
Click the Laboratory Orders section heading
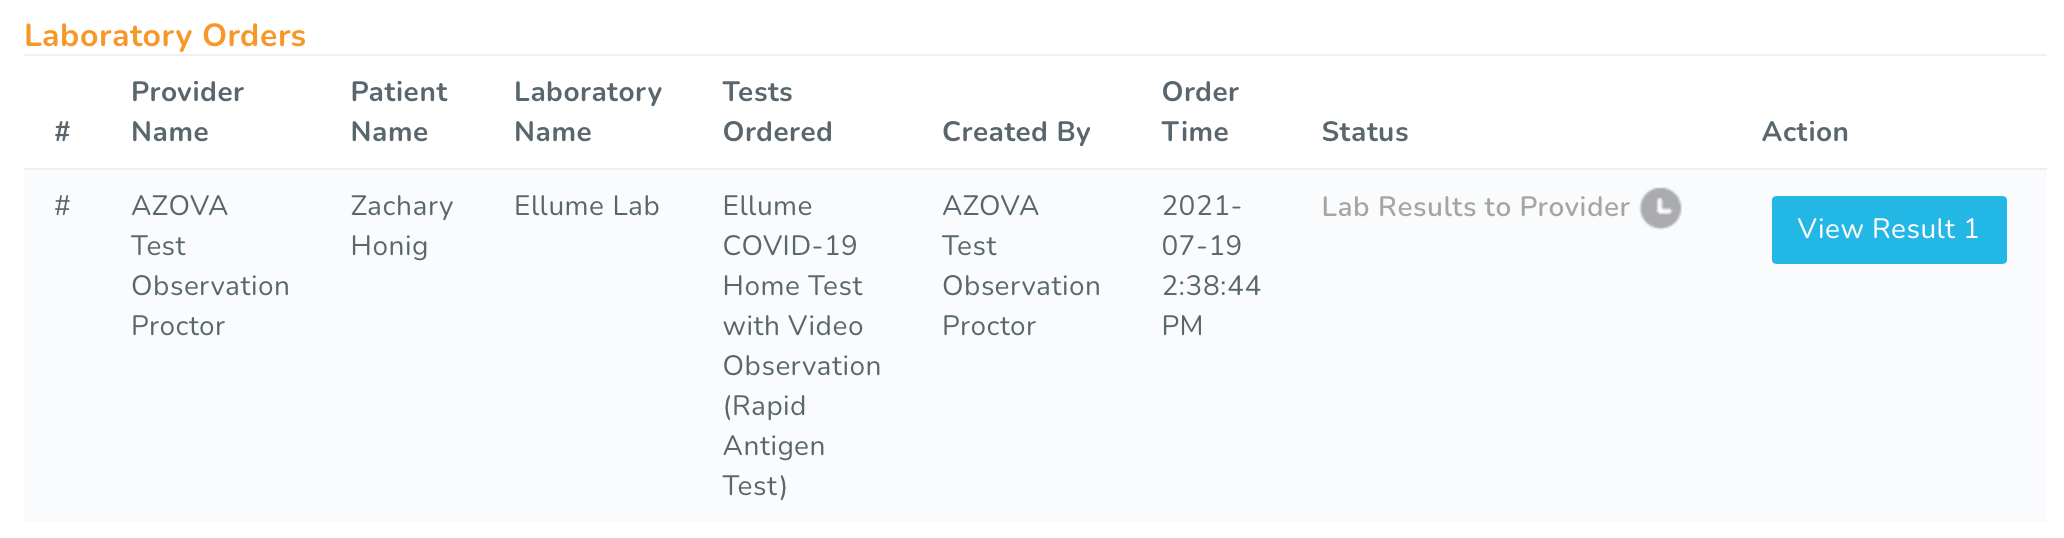[x=165, y=35]
